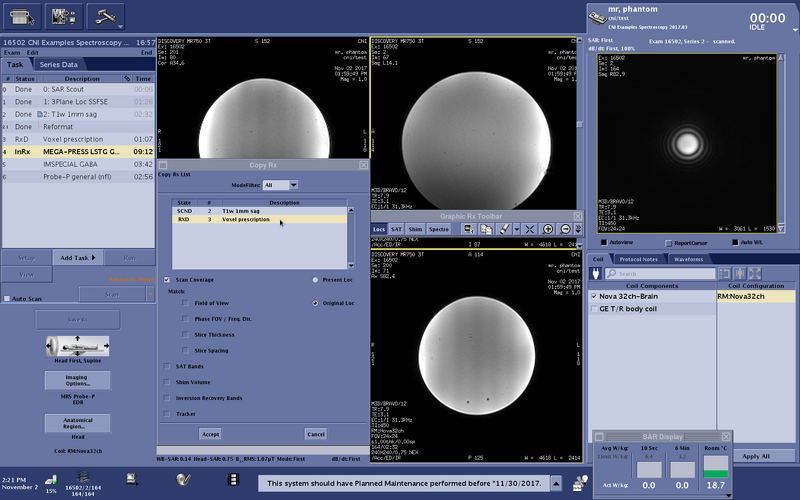Toggle the Auto Scan checkbox
Viewport: 800px width, 500px height.
tap(7, 298)
